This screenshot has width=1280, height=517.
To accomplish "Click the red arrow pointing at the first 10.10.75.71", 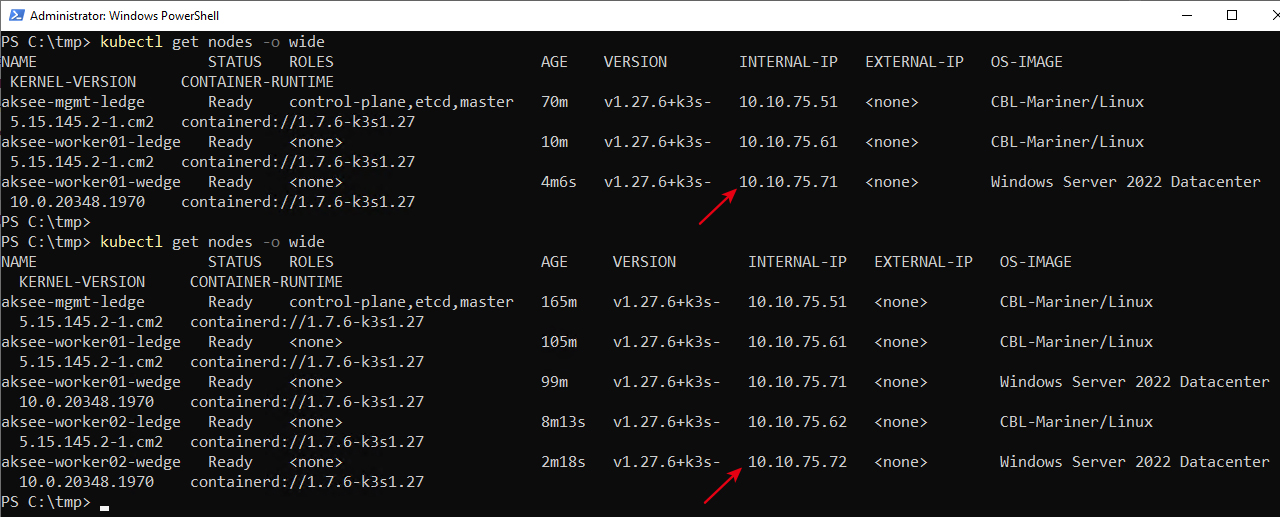I will pyautogui.click(x=716, y=206).
